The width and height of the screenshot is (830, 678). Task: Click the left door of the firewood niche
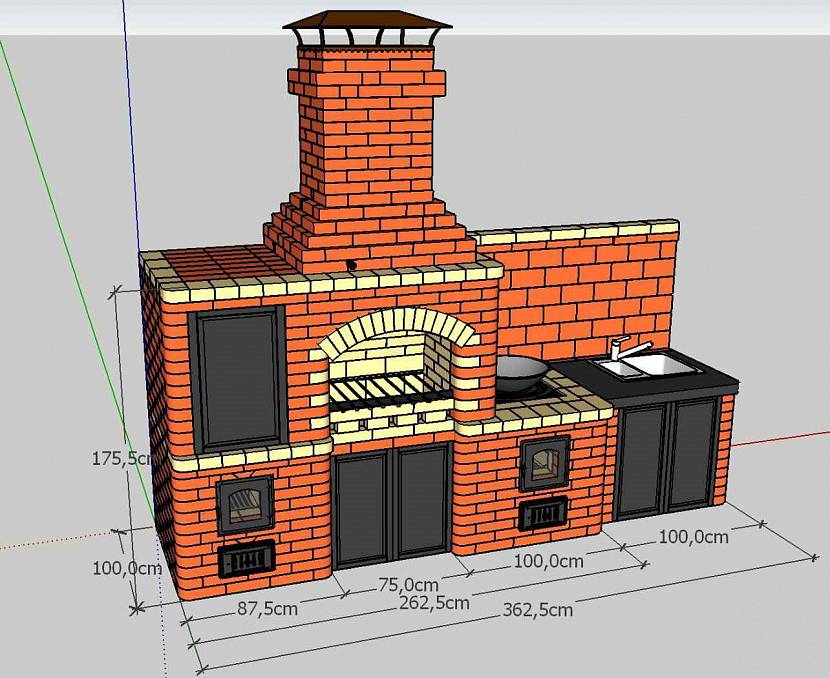[365, 507]
